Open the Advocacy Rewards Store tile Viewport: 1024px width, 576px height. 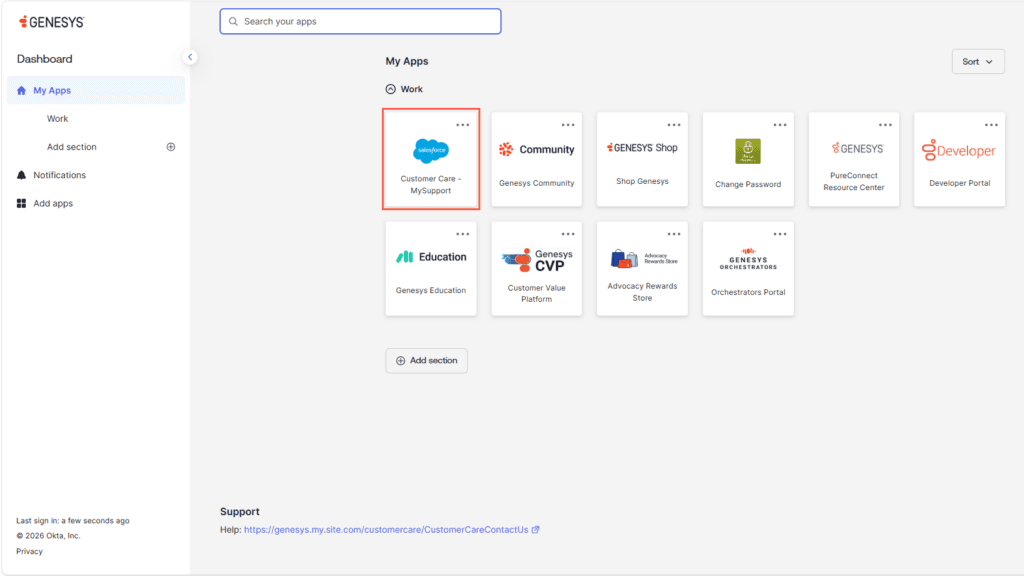coord(642,268)
